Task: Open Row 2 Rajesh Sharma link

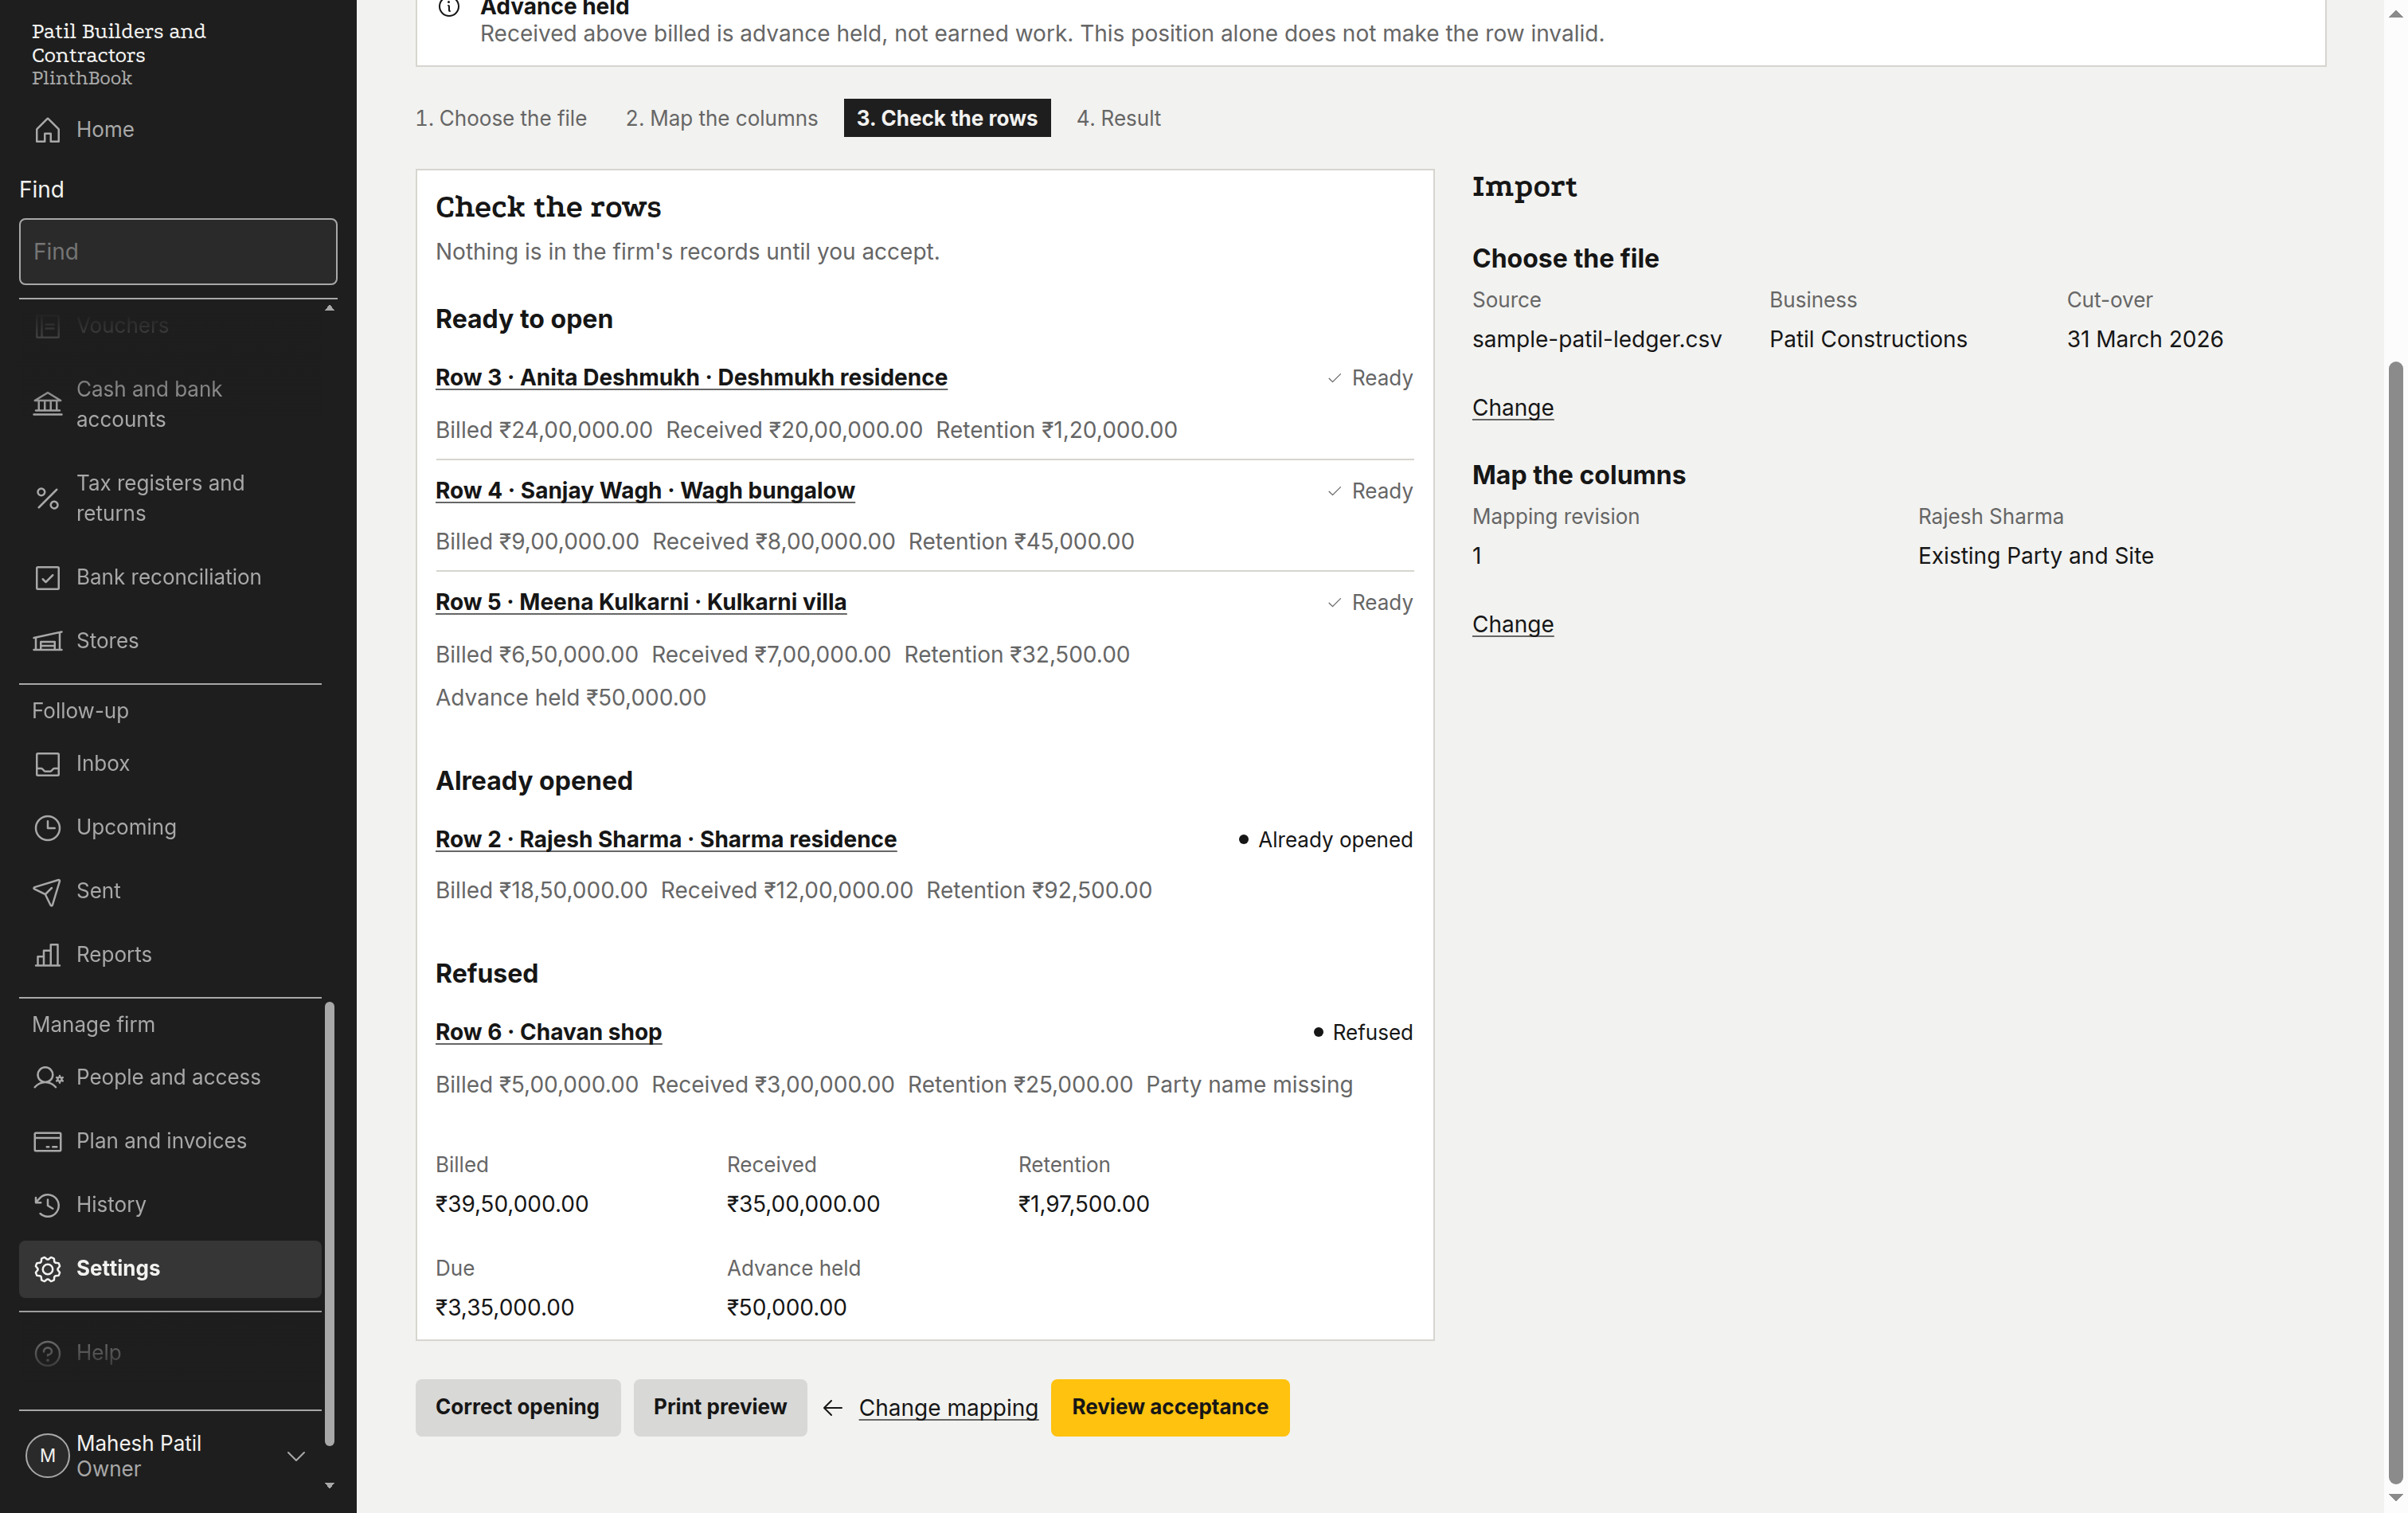Action: [666, 839]
